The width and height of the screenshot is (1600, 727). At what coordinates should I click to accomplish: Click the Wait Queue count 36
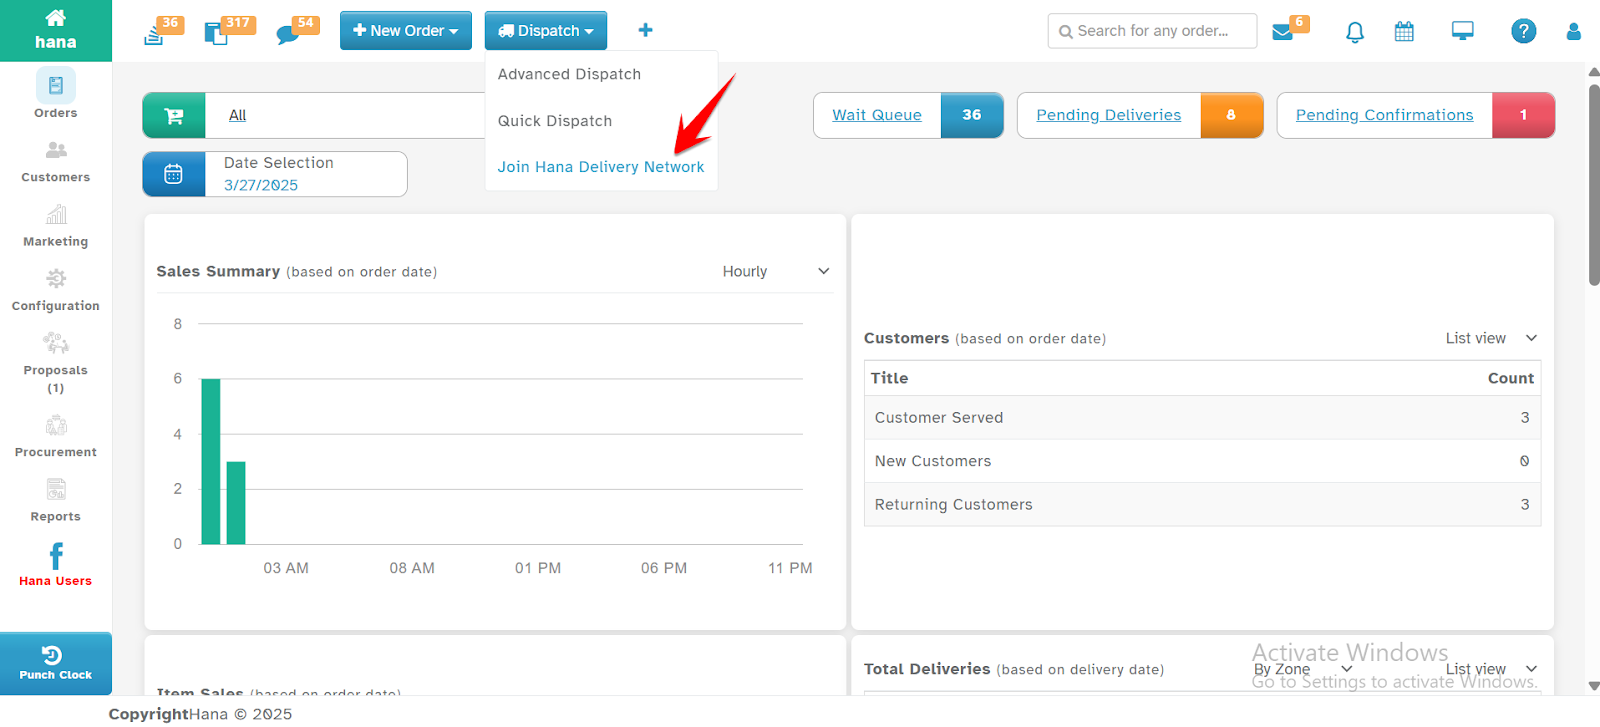(x=972, y=115)
